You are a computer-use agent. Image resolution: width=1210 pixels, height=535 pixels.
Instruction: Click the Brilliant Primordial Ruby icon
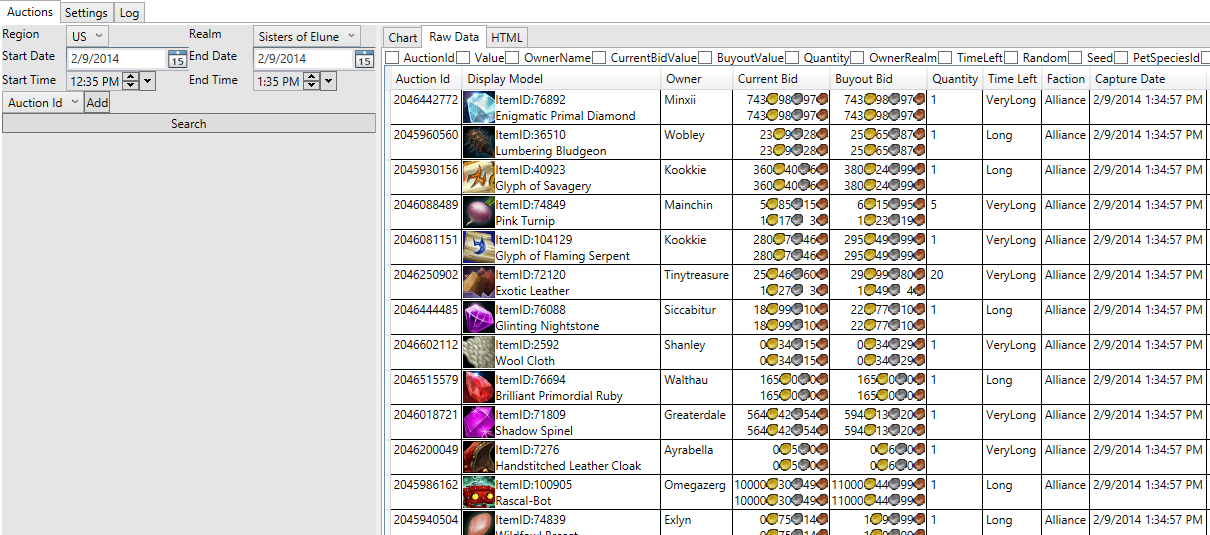(478, 388)
